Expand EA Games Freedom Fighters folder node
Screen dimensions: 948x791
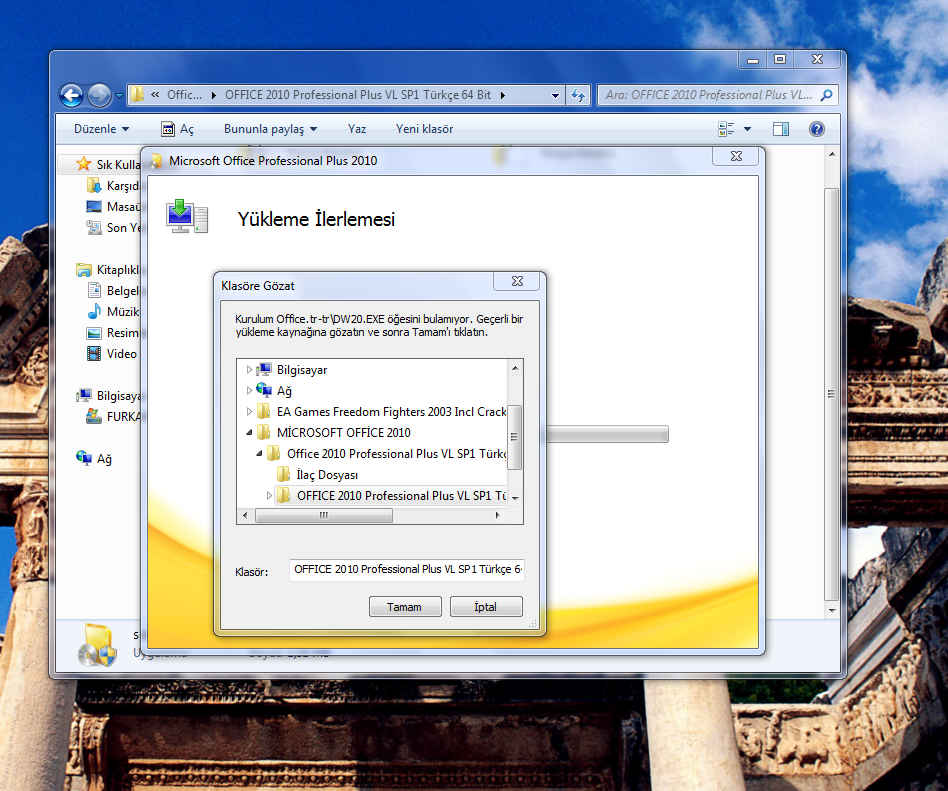pyautogui.click(x=249, y=412)
